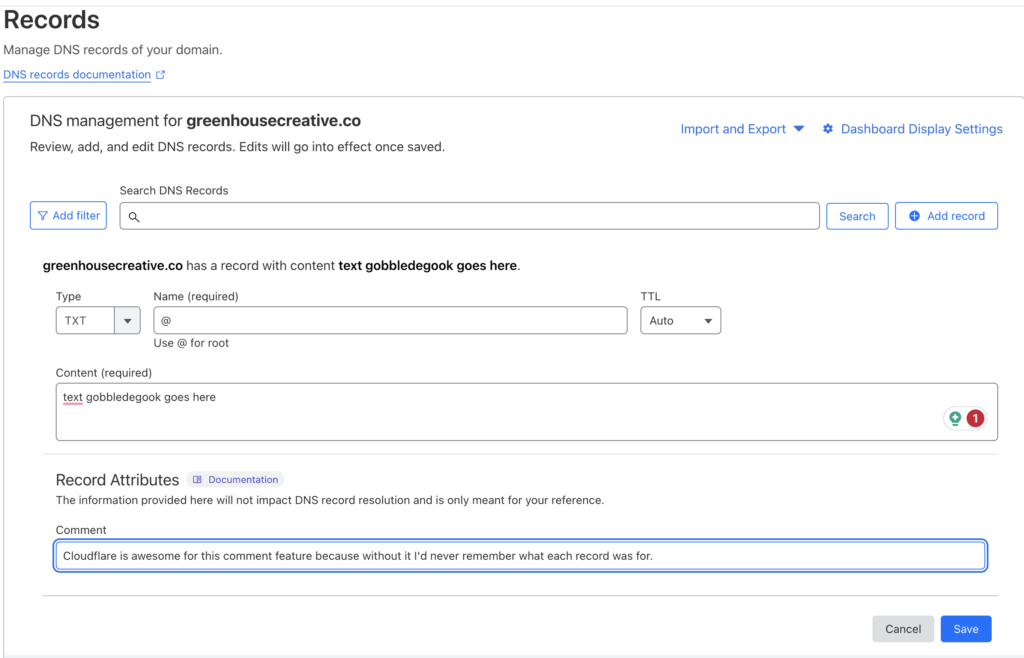Open the Documentation badge beside Record Attributes
The width and height of the screenshot is (1024, 658).
coord(235,479)
